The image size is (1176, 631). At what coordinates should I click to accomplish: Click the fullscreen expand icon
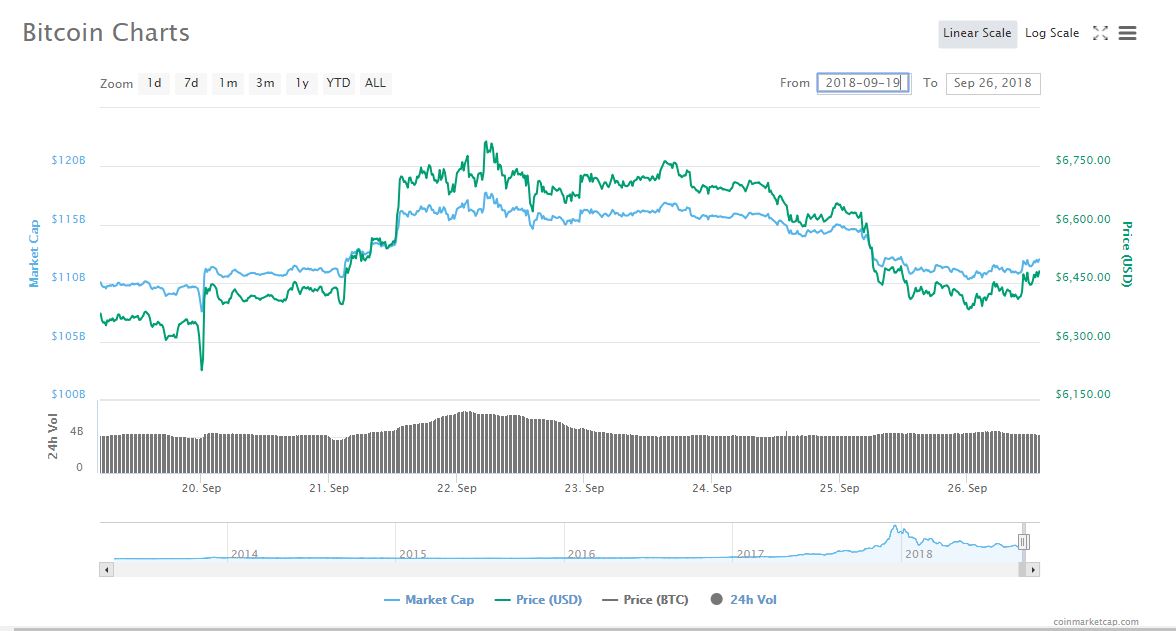1100,33
